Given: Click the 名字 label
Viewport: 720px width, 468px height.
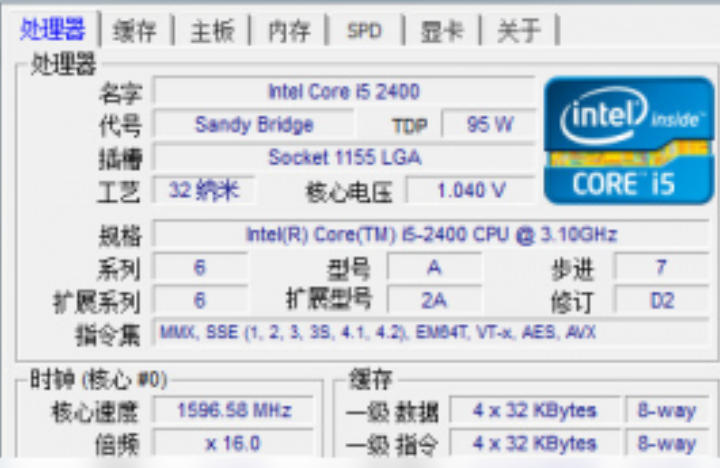Looking at the screenshot, I should (121, 93).
